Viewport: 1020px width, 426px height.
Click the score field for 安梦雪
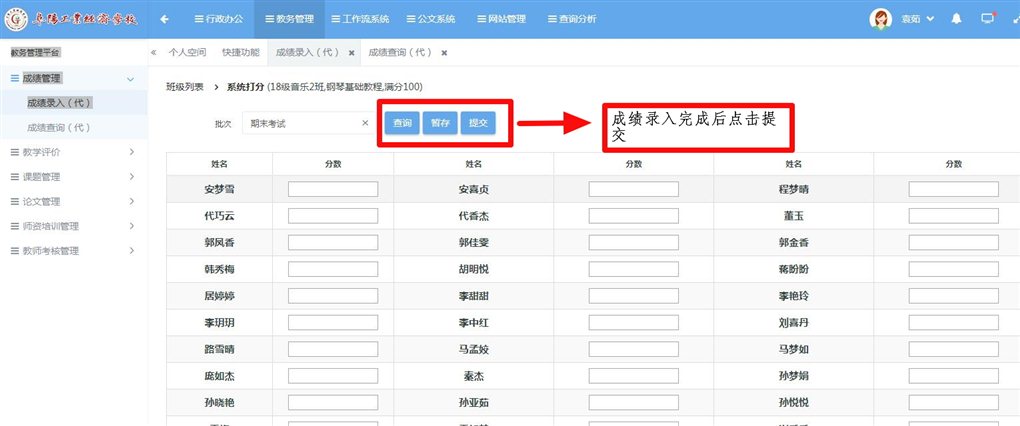pyautogui.click(x=333, y=188)
